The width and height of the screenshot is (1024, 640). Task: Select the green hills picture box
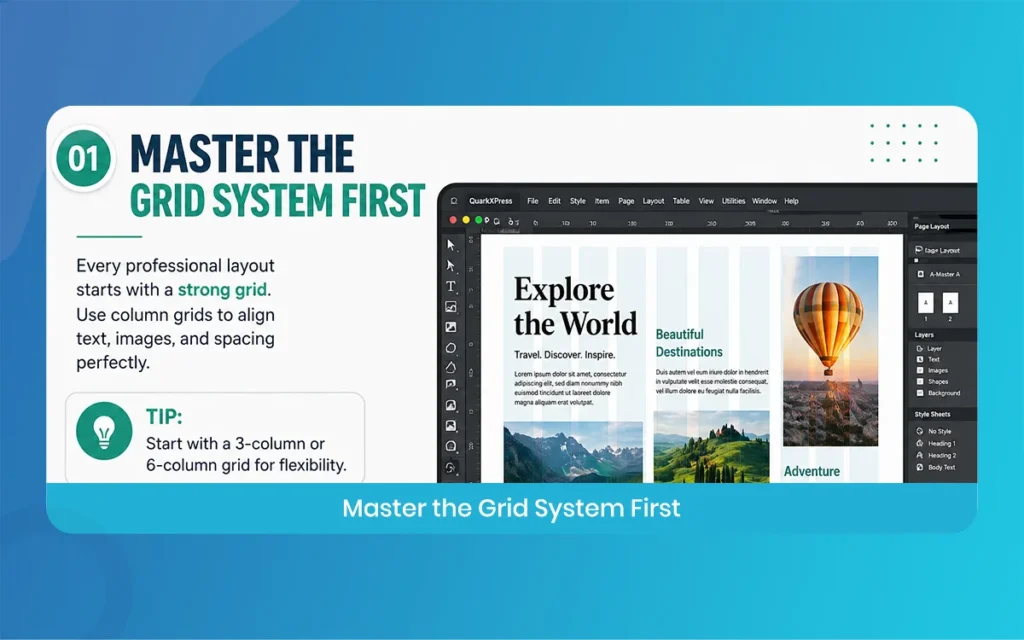click(711, 447)
